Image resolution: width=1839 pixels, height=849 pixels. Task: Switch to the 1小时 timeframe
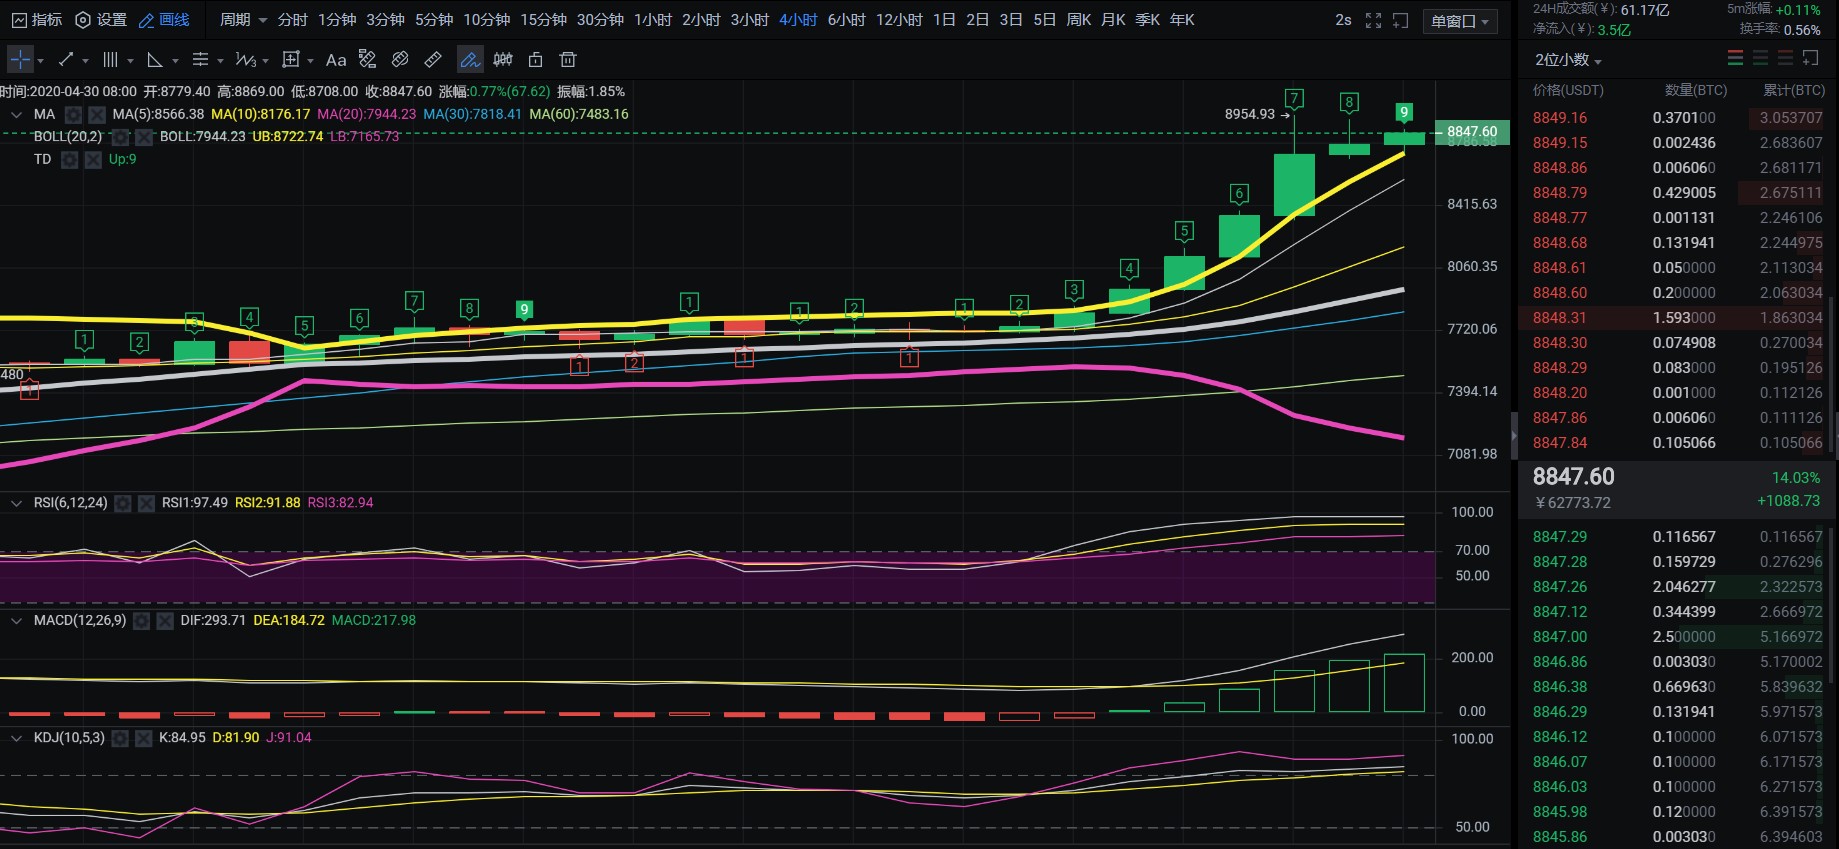(x=653, y=20)
